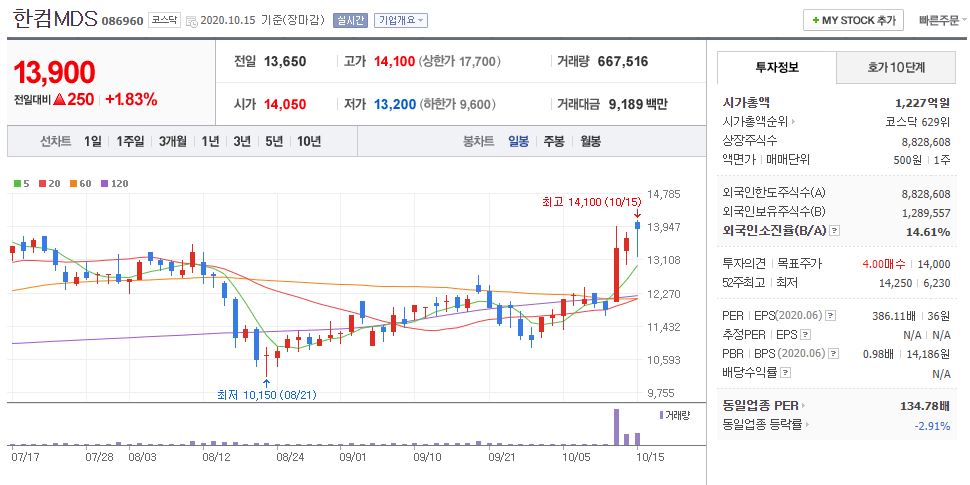Click the tallest volume bar near 10/15
The width and height of the screenshot is (970, 485).
616,427
